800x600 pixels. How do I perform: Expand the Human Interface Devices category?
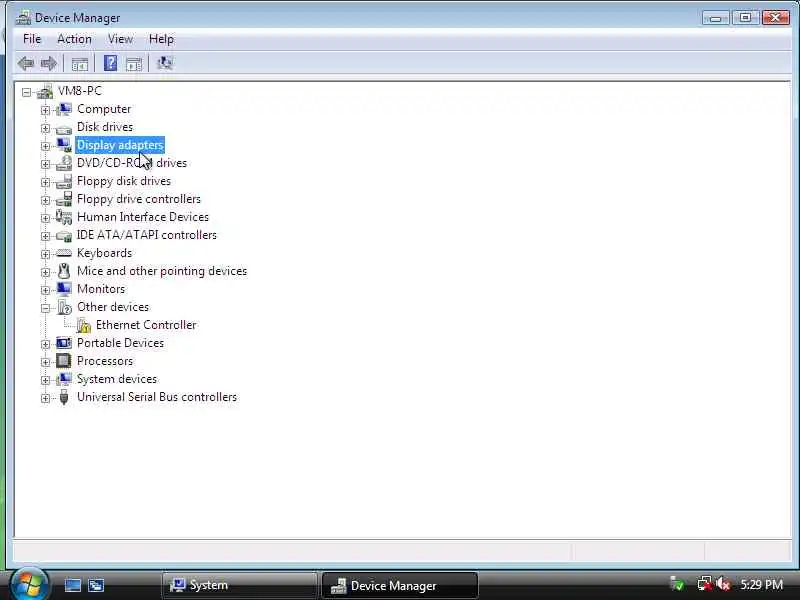tap(45, 218)
